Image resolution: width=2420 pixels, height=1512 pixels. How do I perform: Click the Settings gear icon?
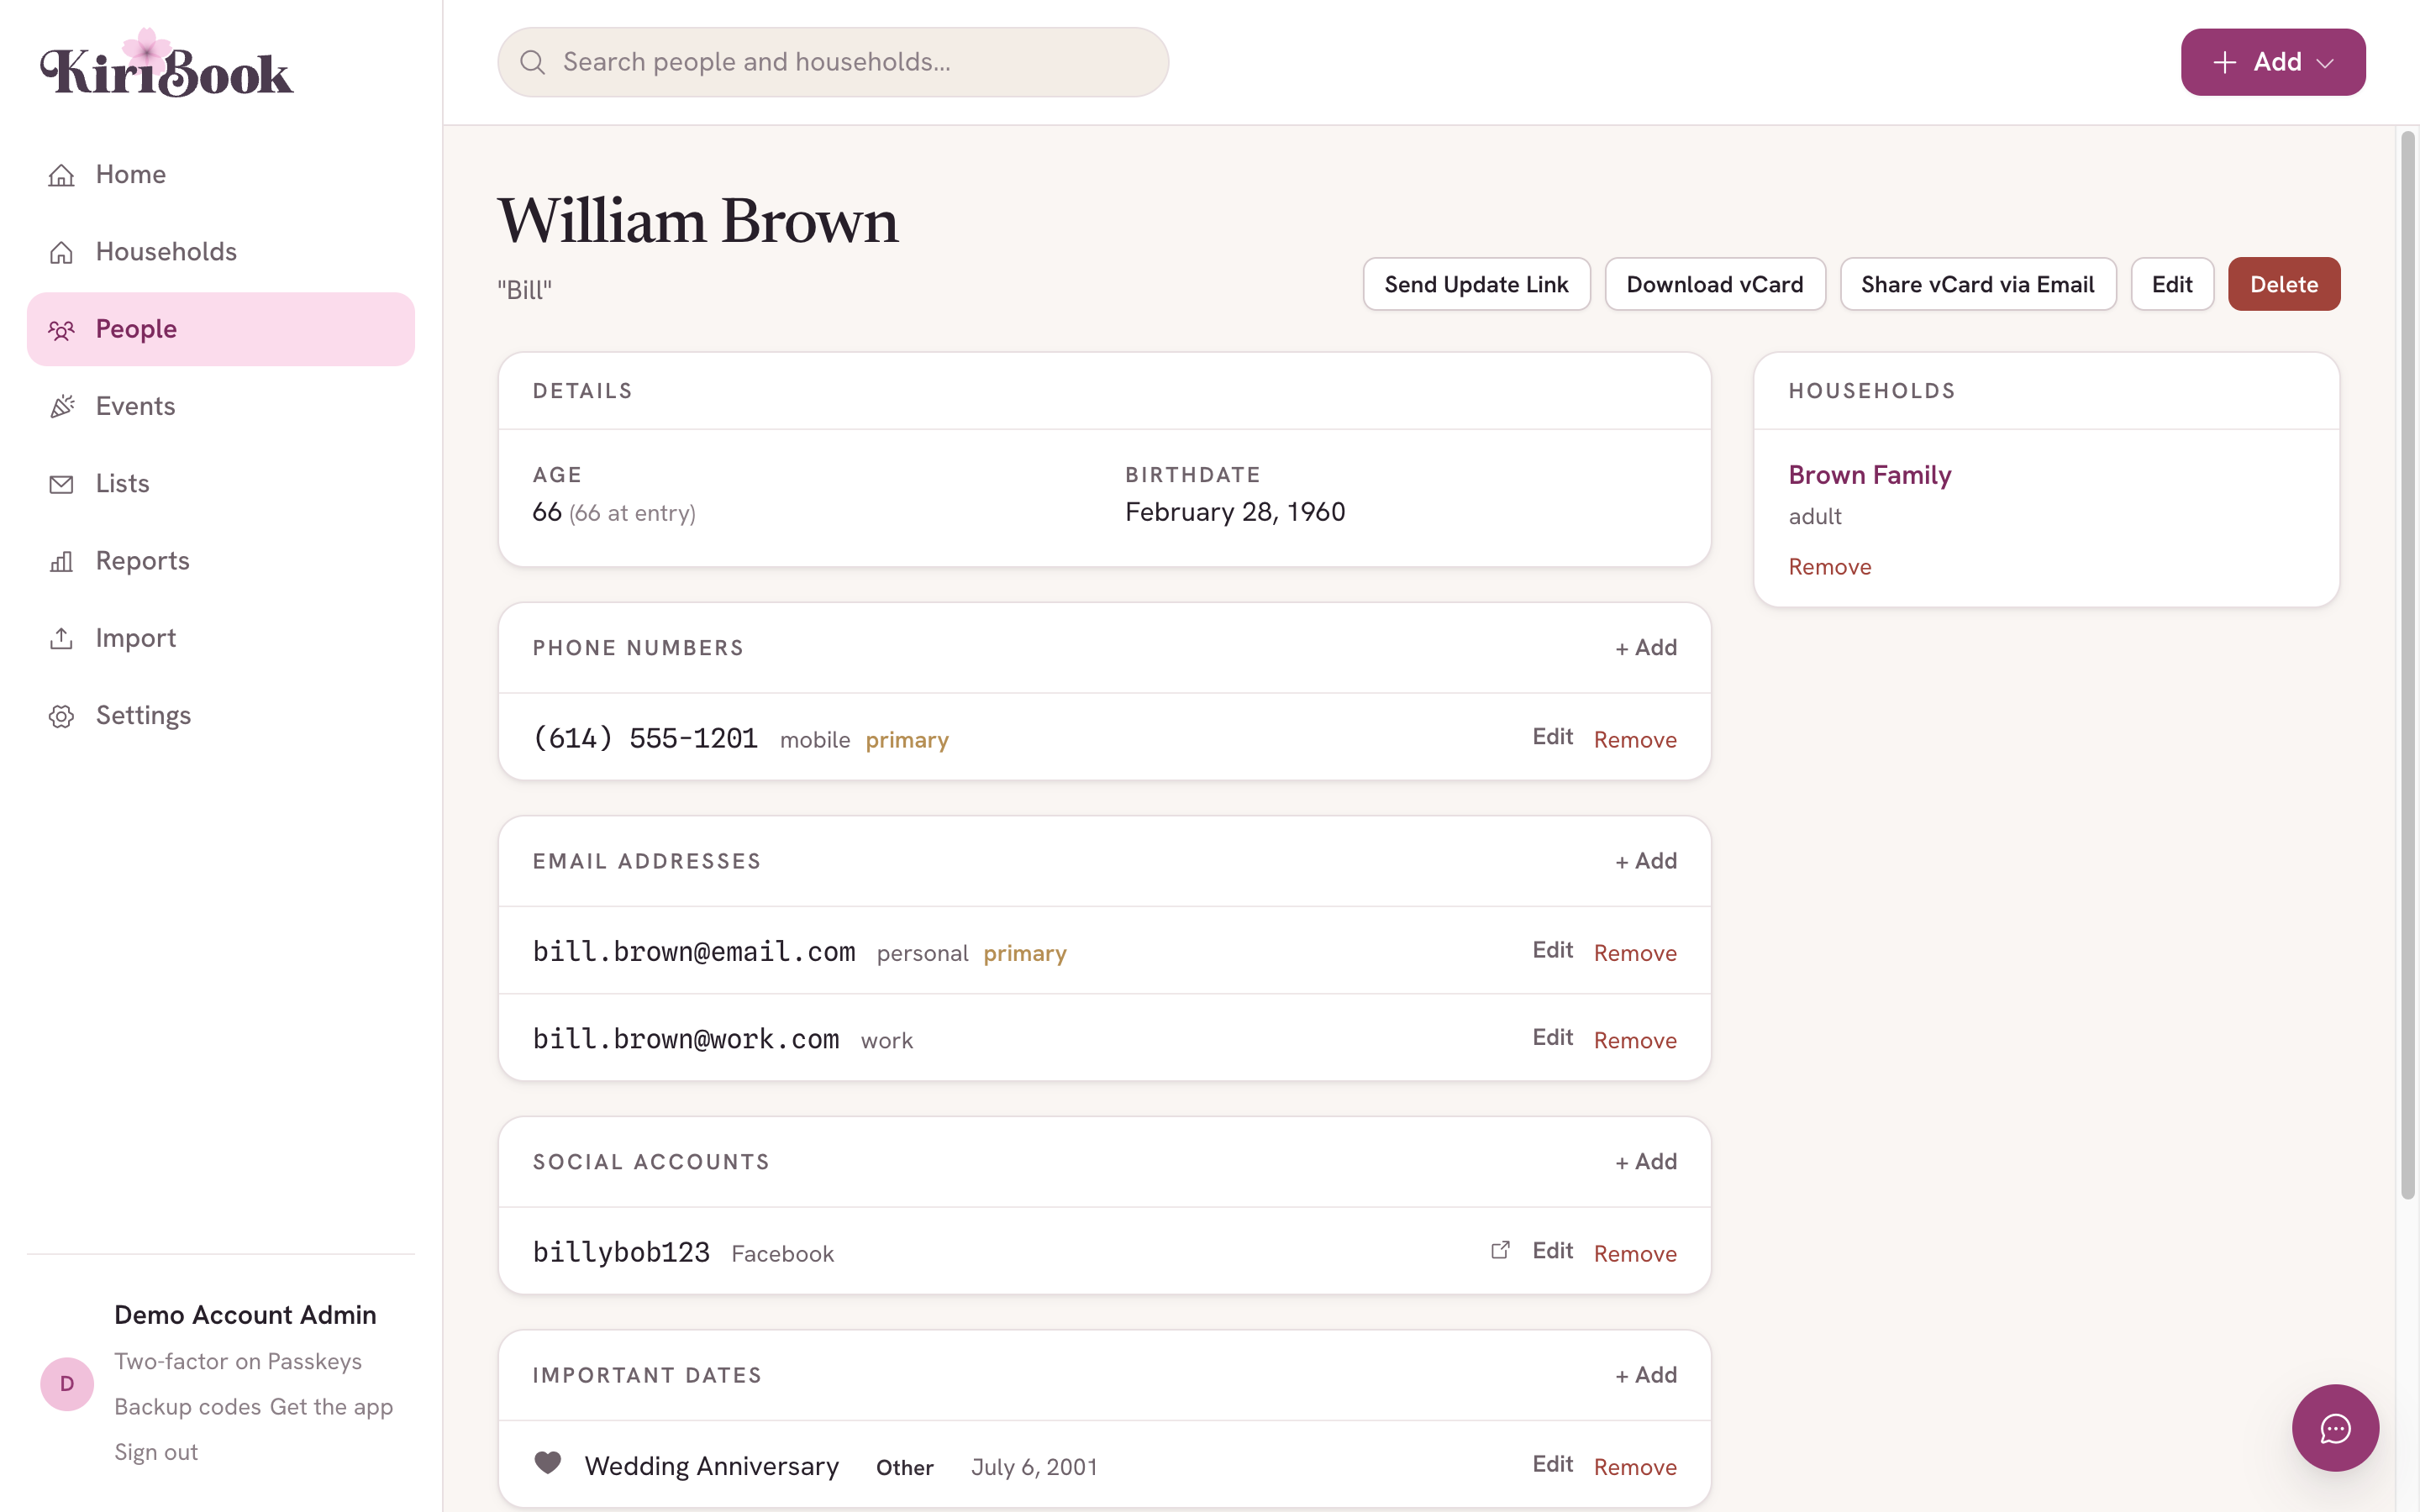point(62,716)
